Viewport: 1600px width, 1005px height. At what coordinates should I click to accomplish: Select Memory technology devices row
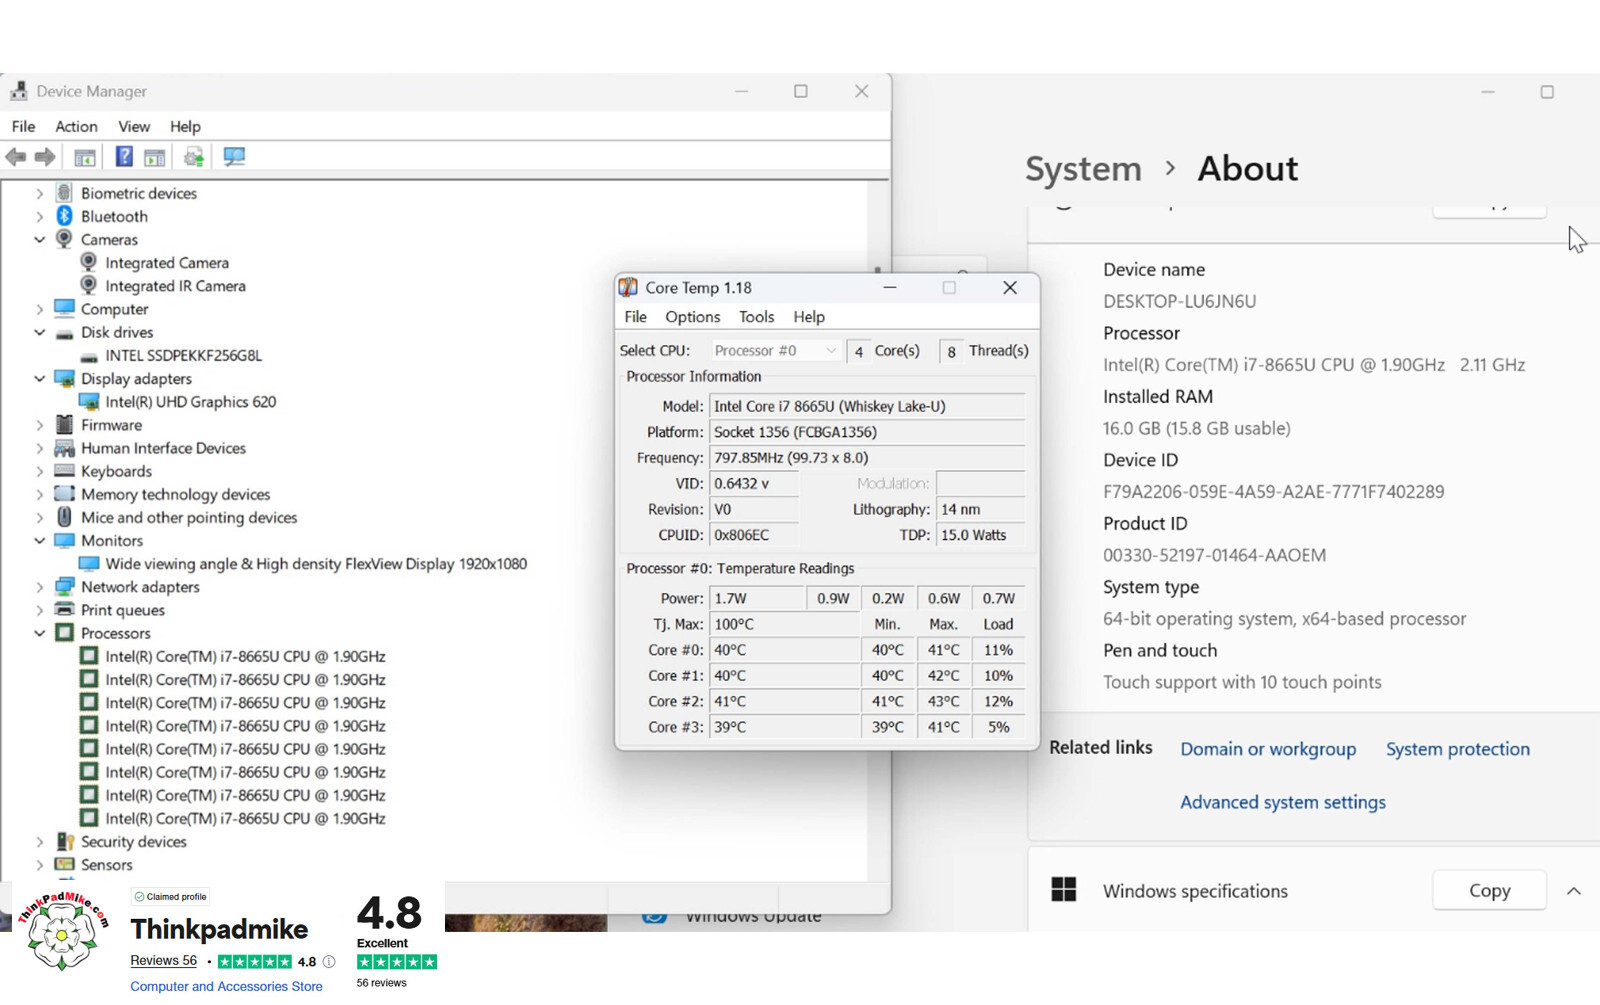pos(175,494)
